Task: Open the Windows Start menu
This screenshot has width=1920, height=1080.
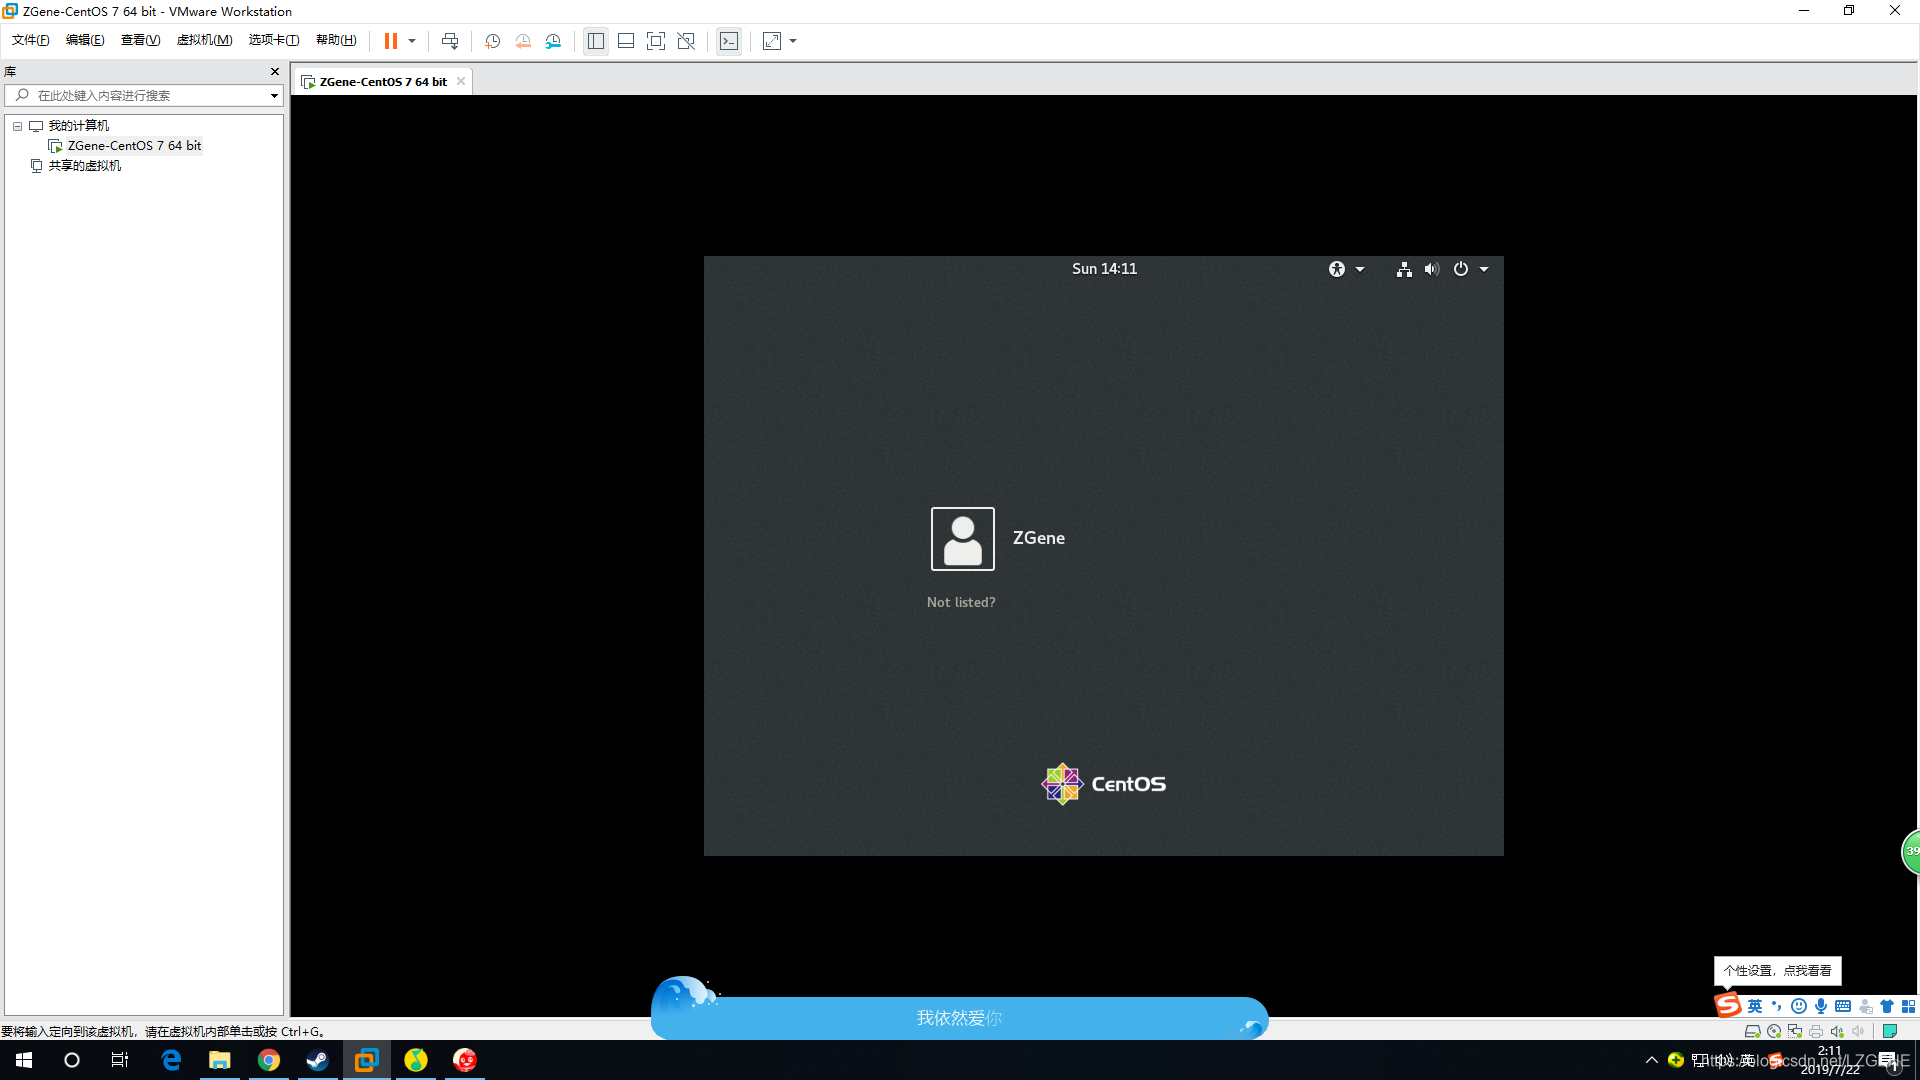Action: [24, 1060]
